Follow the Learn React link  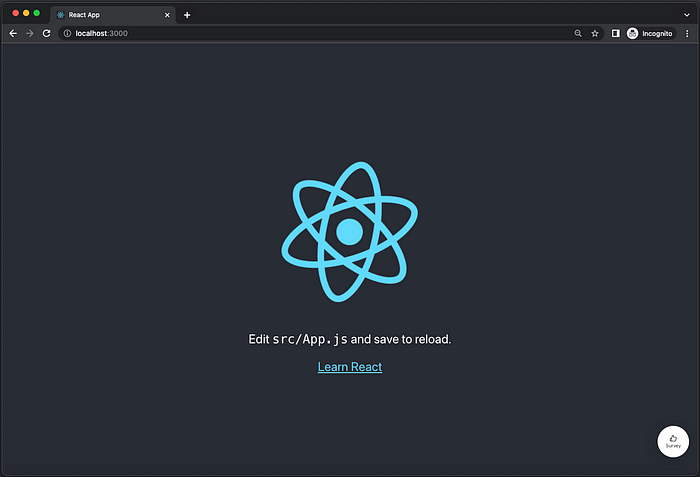click(x=350, y=367)
